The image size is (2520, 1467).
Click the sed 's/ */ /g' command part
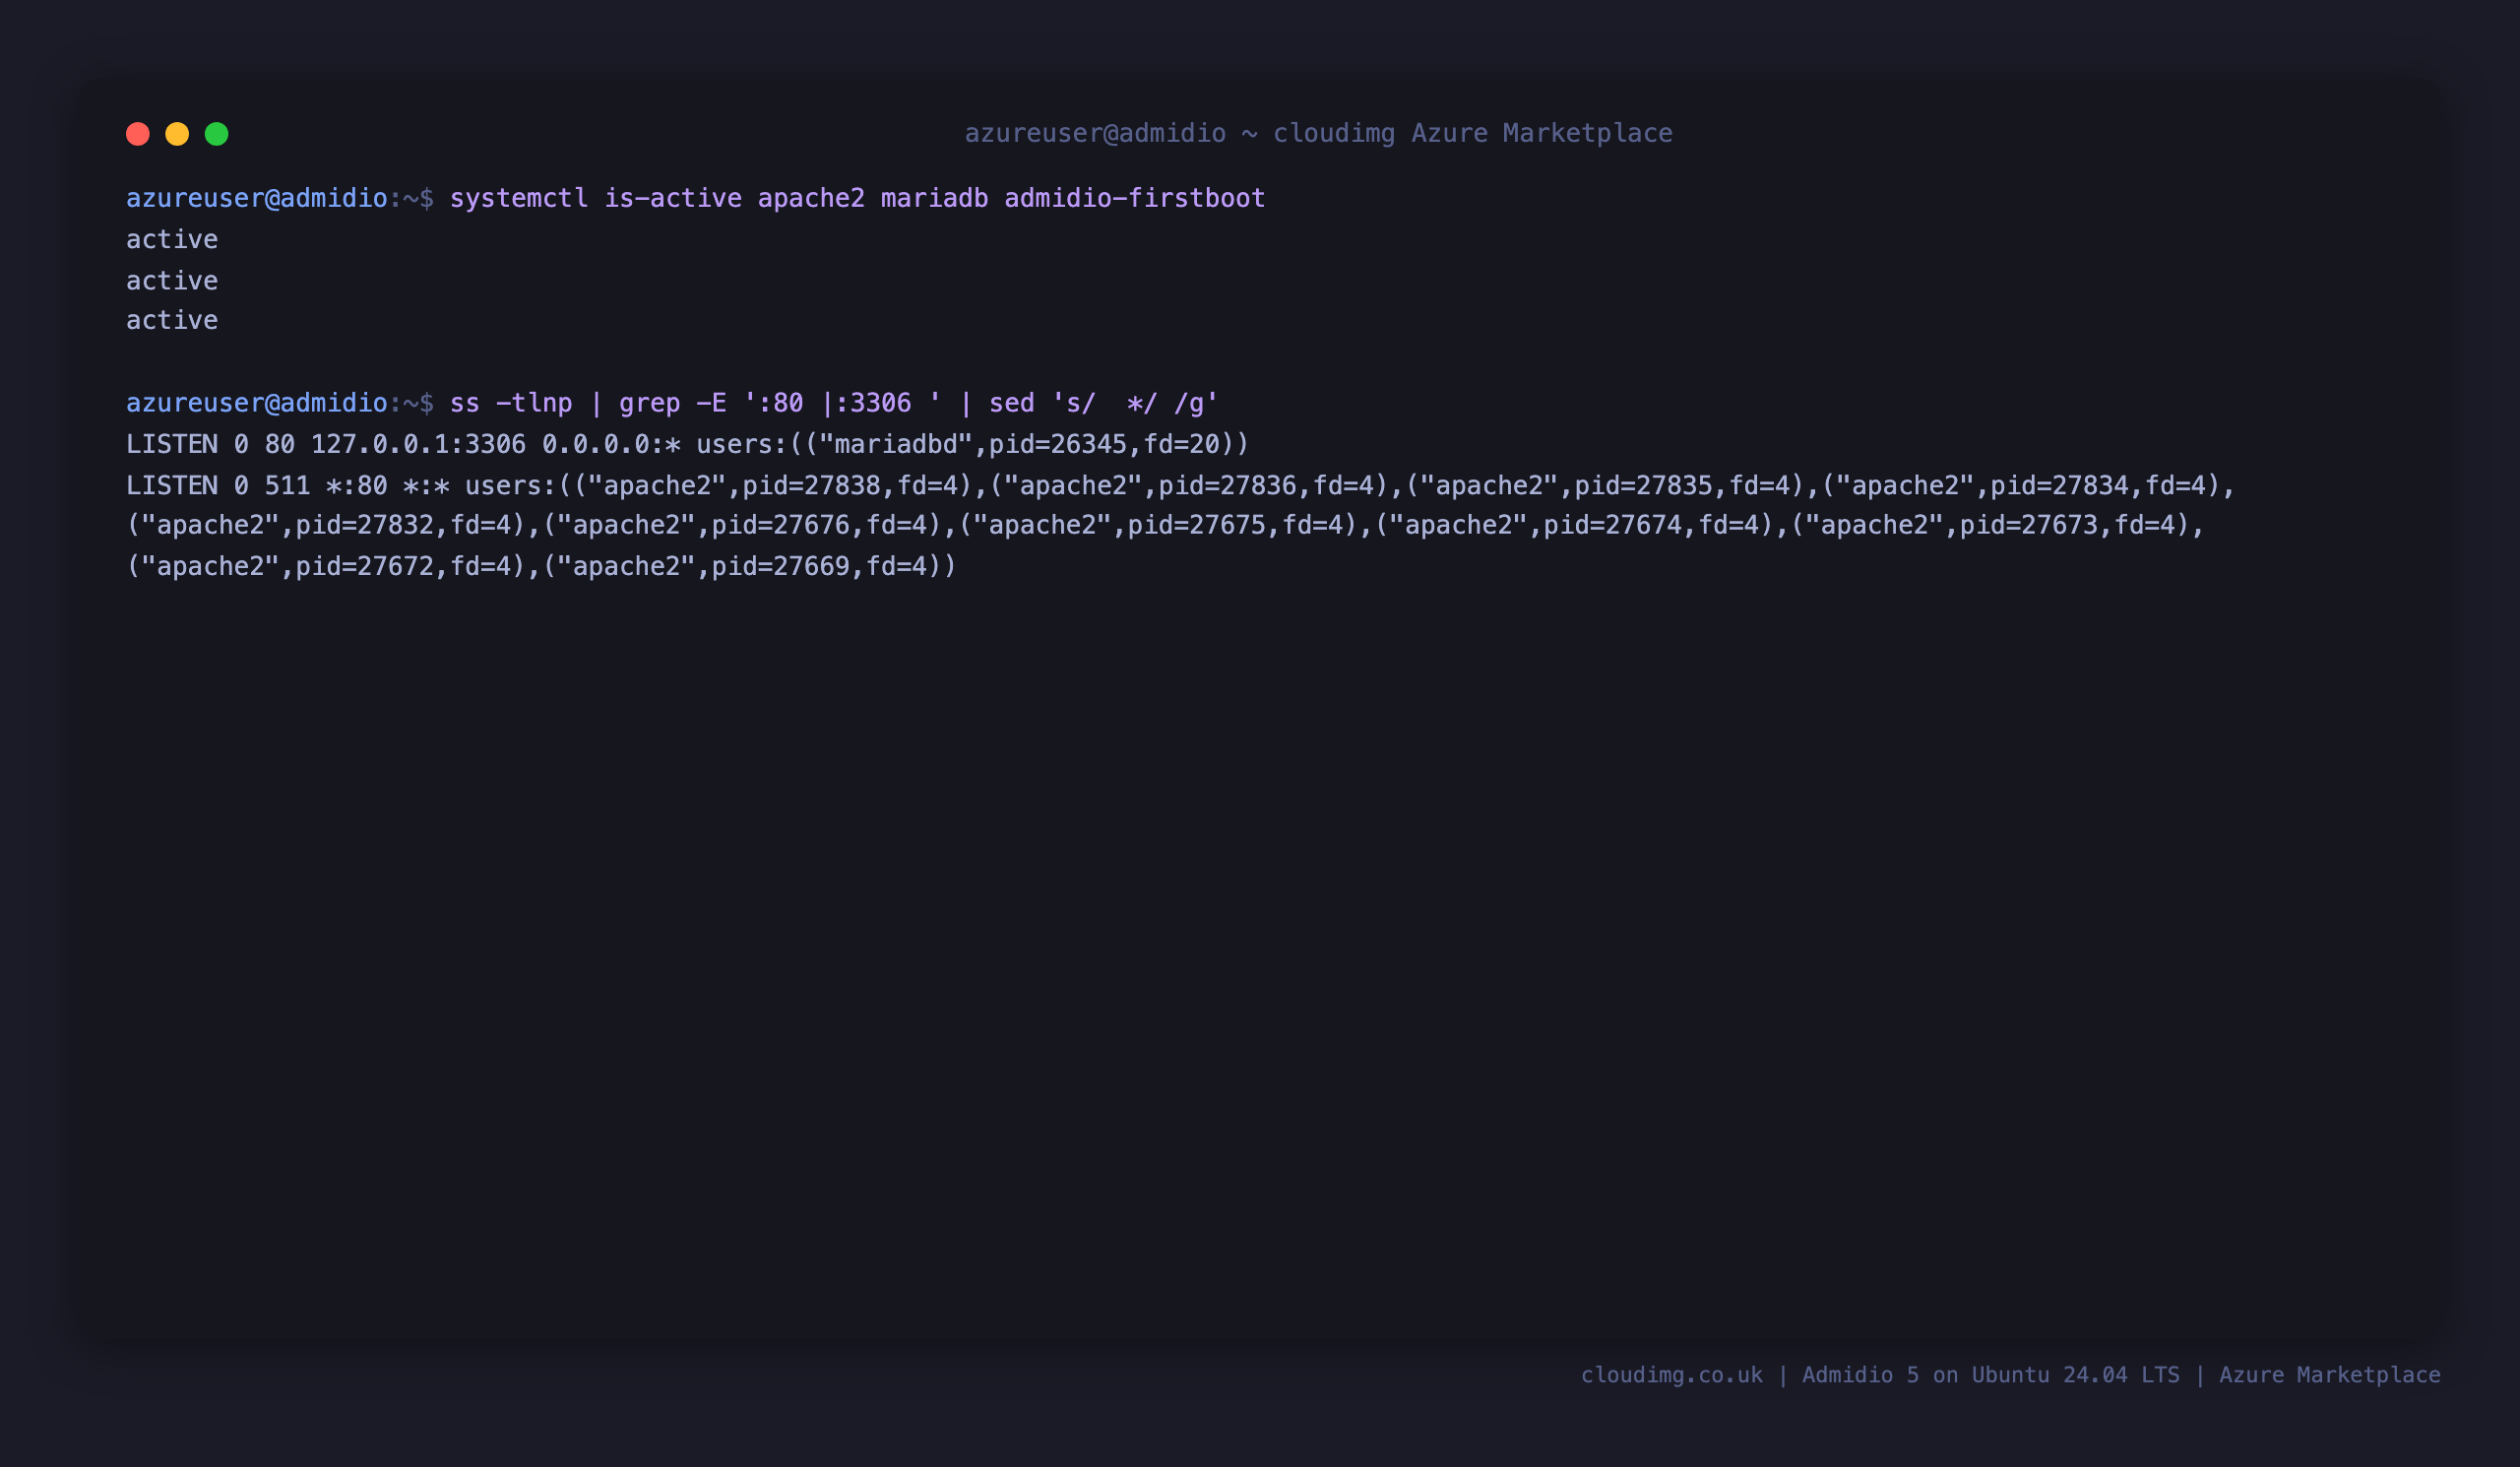point(1104,403)
